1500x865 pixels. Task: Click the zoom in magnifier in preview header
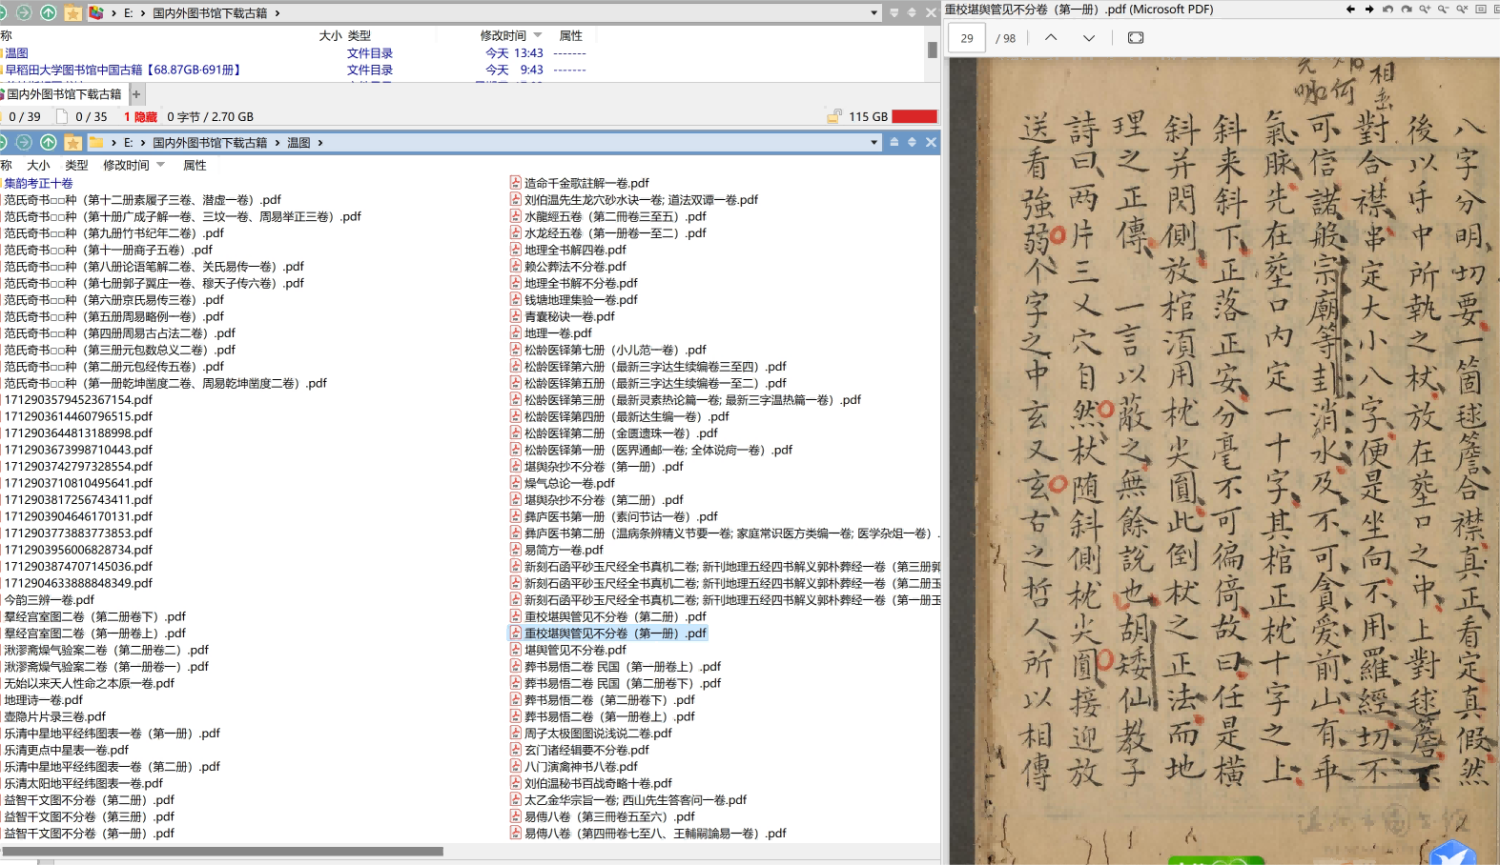coord(1425,9)
